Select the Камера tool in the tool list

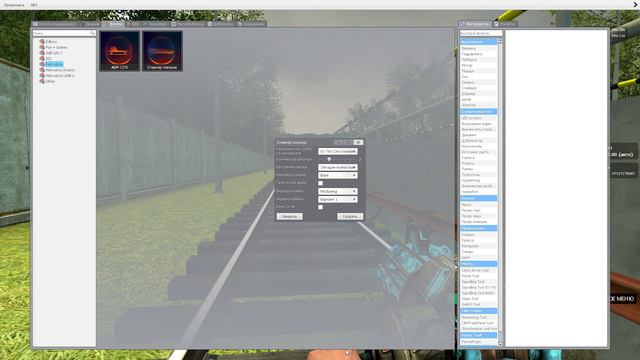478,235
